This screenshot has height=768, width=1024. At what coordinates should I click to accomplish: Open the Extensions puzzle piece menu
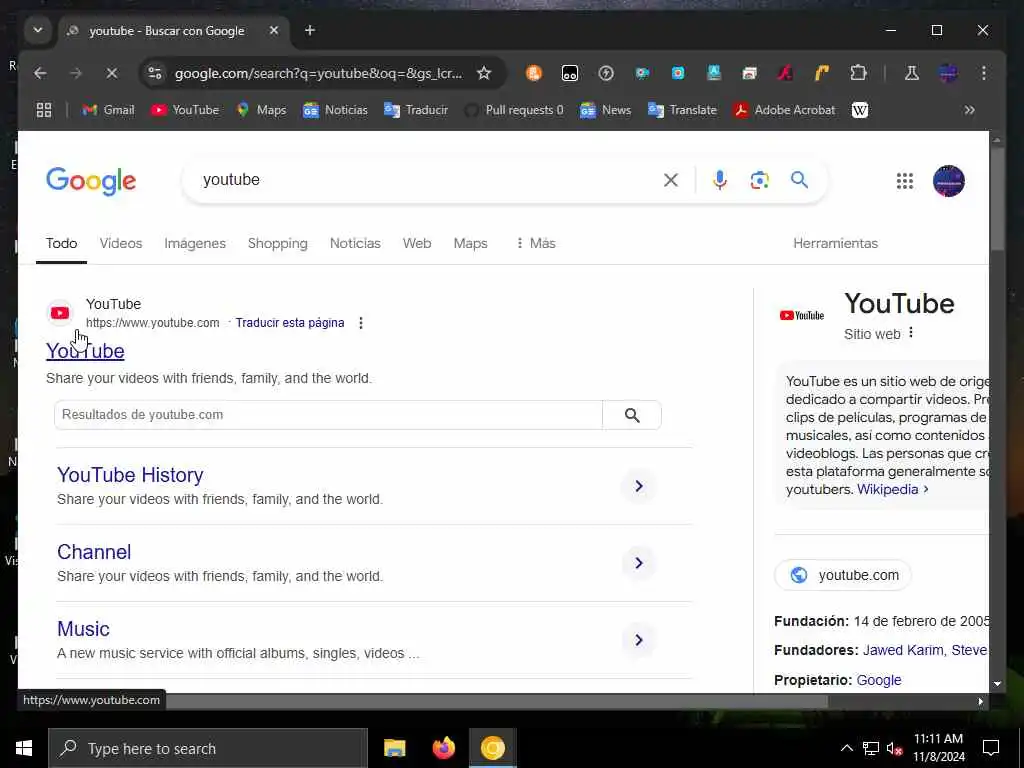click(858, 73)
